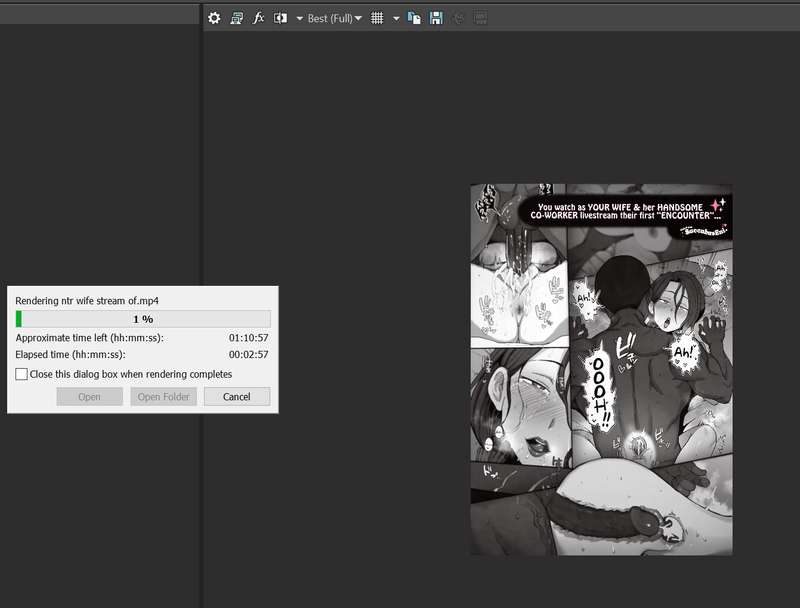Click the Open Folder button
800x608 pixels.
(x=163, y=396)
